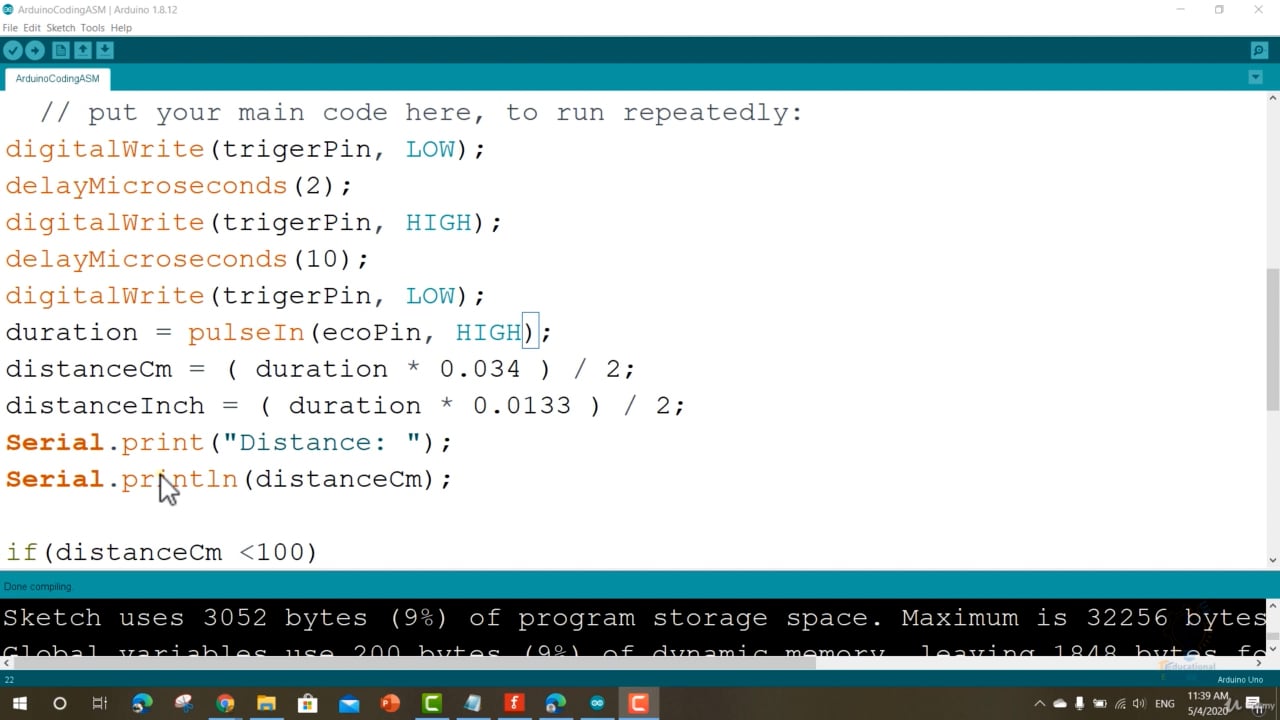1280x720 pixels.
Task: Select the ArduinoCodingASM sketch tab
Action: 57,78
